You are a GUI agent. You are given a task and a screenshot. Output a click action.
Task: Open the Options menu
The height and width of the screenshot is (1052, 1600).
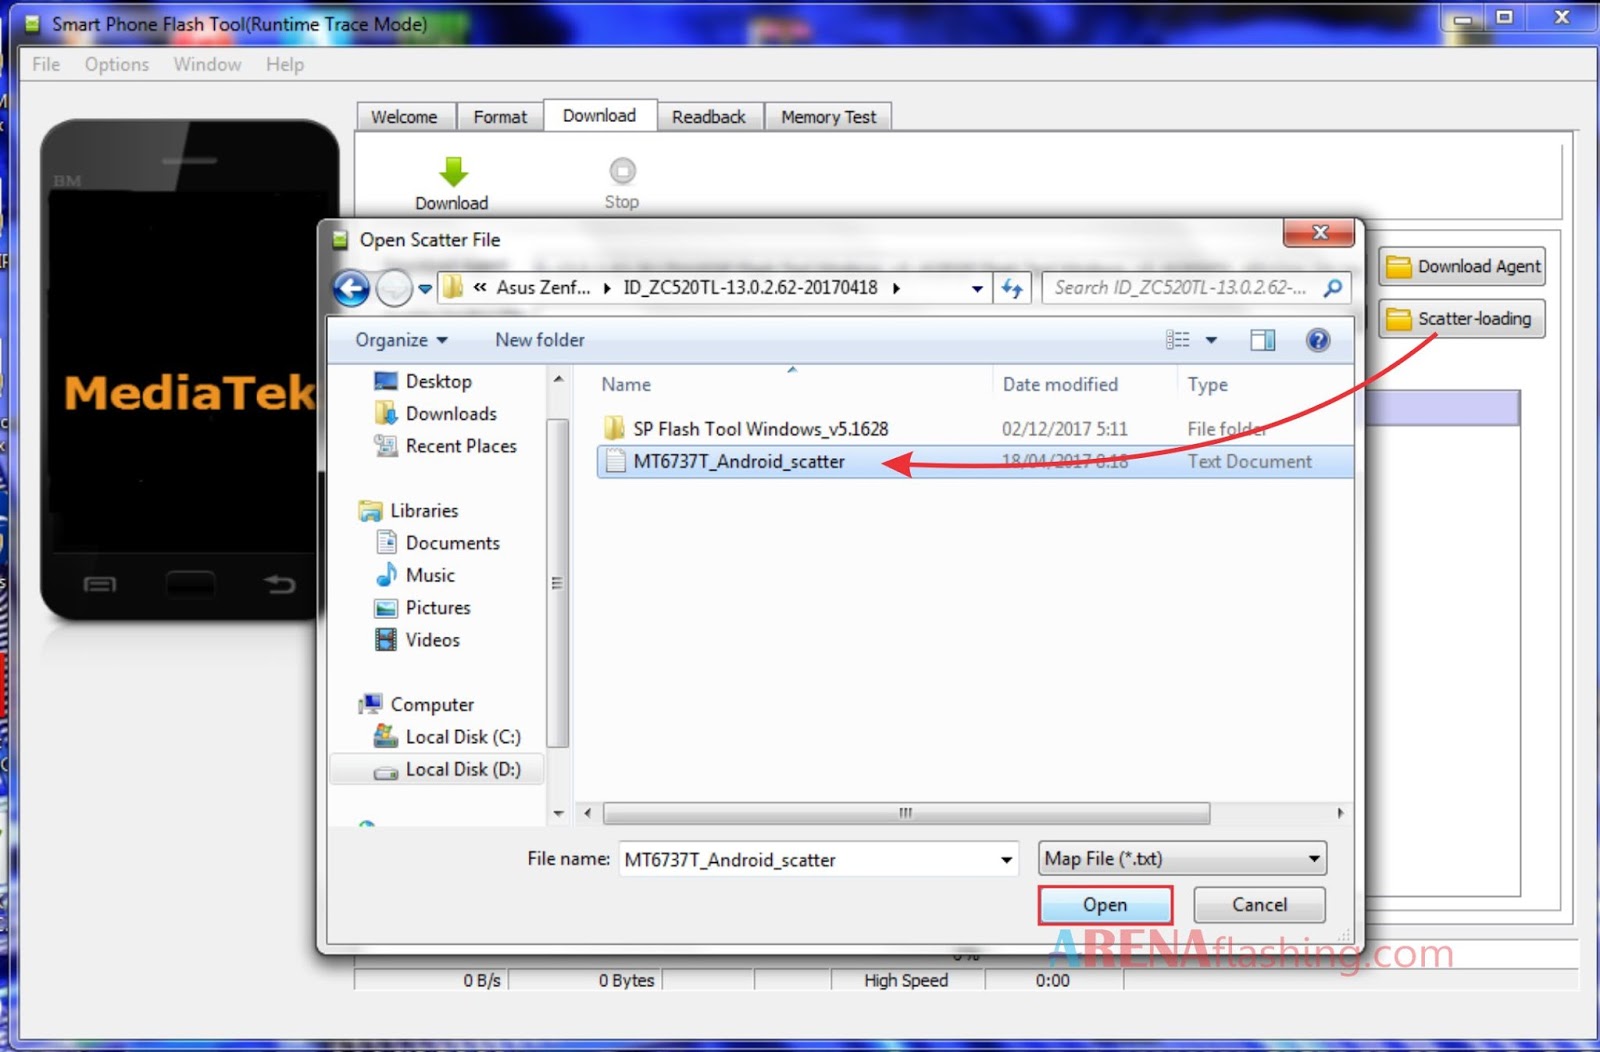pyautogui.click(x=116, y=64)
